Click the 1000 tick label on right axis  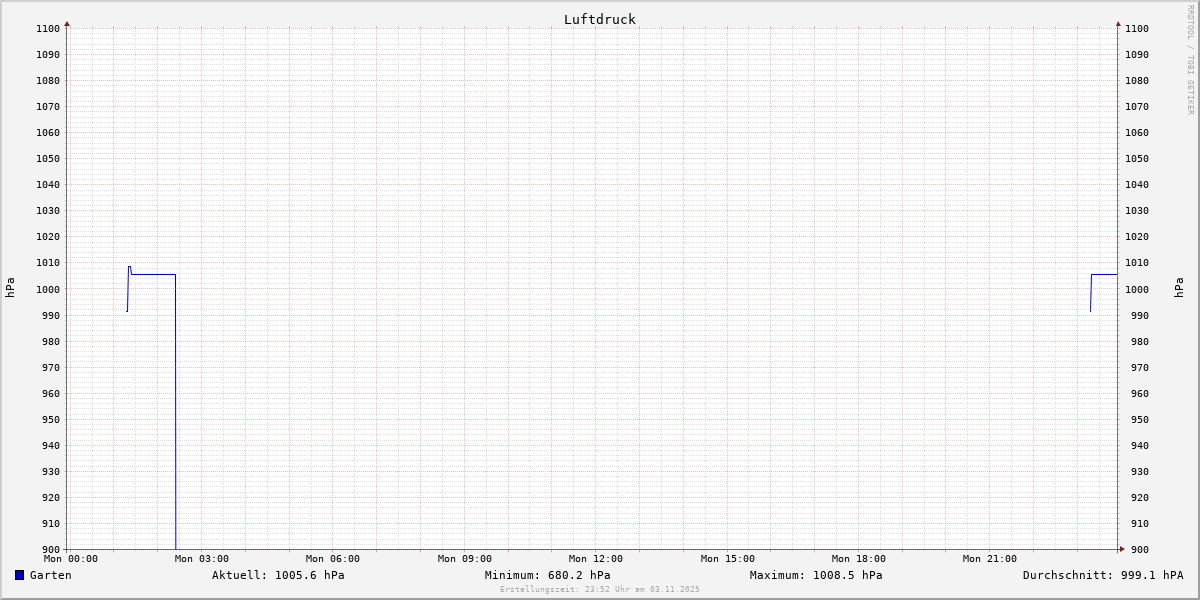pos(1137,289)
